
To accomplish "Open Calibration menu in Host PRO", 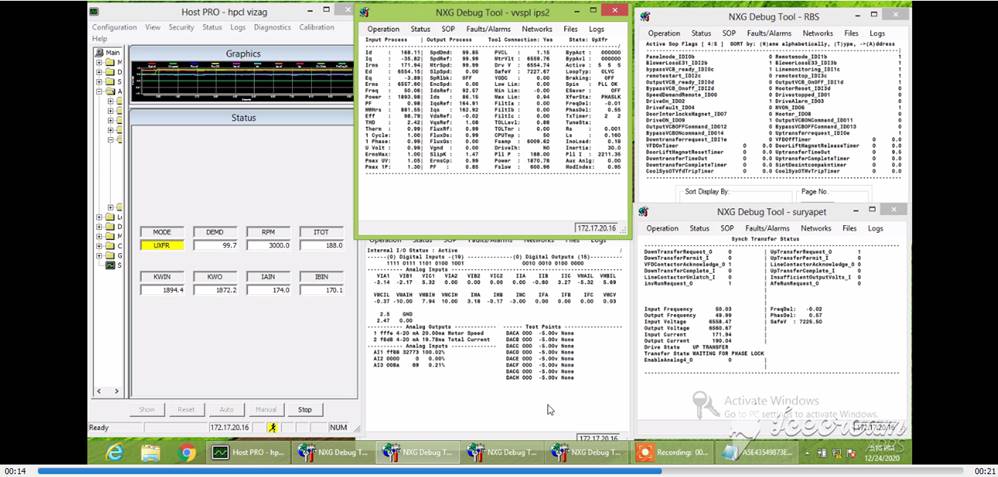I will [x=316, y=27].
